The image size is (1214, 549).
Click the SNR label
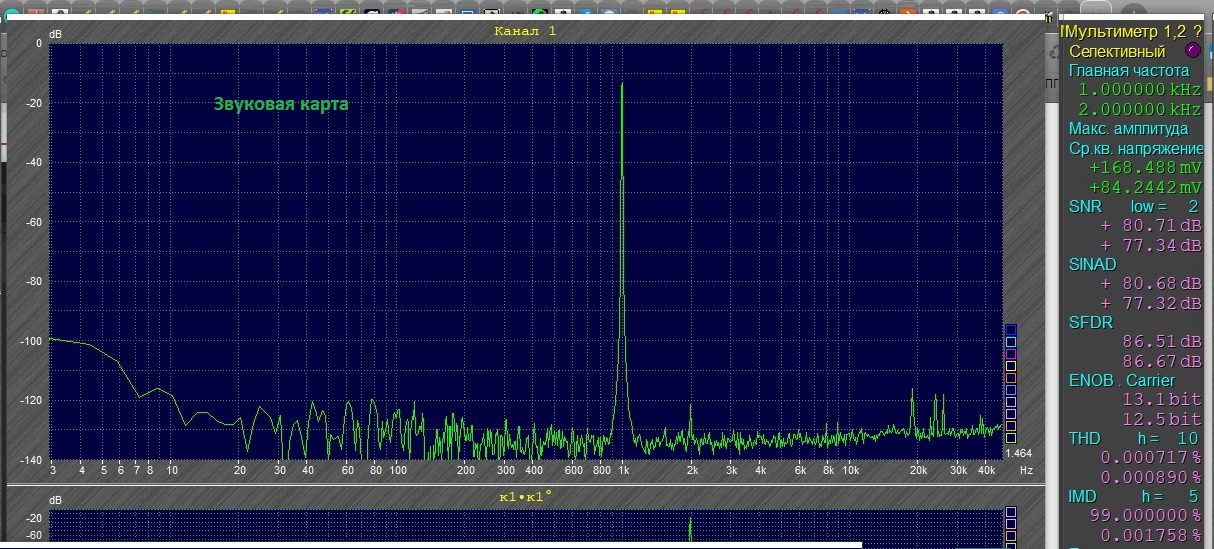click(x=1085, y=206)
